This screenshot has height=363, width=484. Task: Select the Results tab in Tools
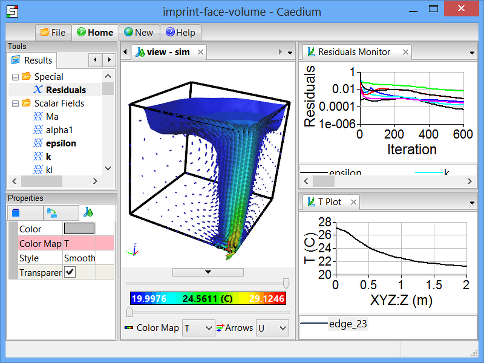click(32, 60)
